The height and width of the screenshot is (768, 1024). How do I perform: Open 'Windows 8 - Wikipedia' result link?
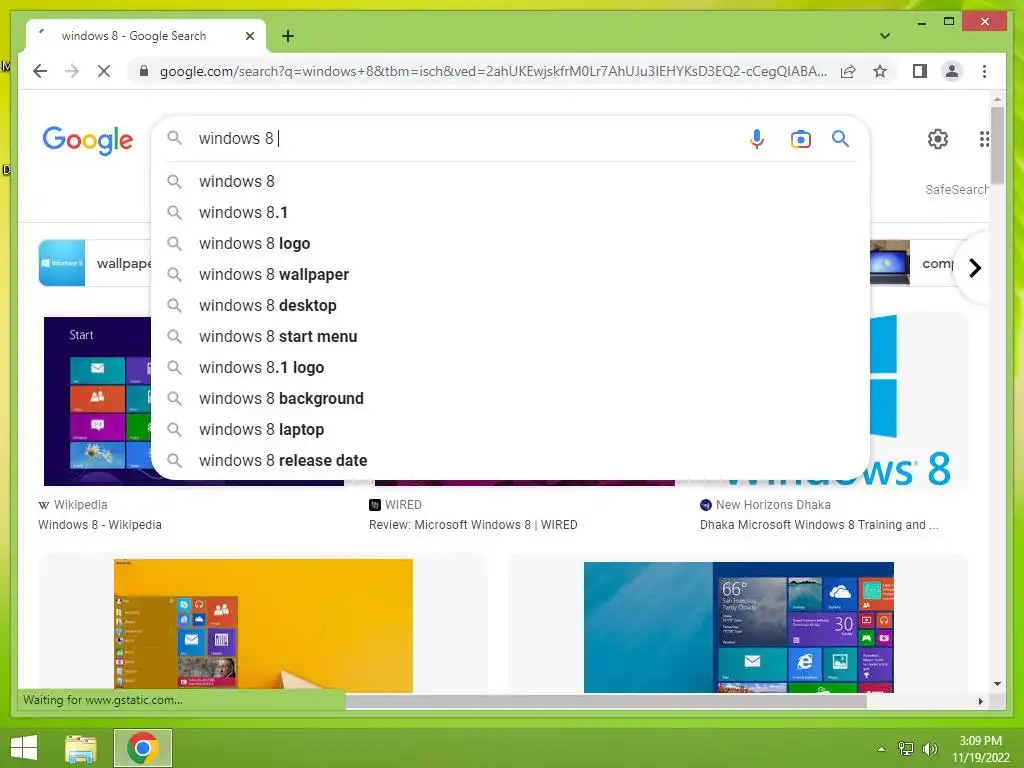(100, 524)
